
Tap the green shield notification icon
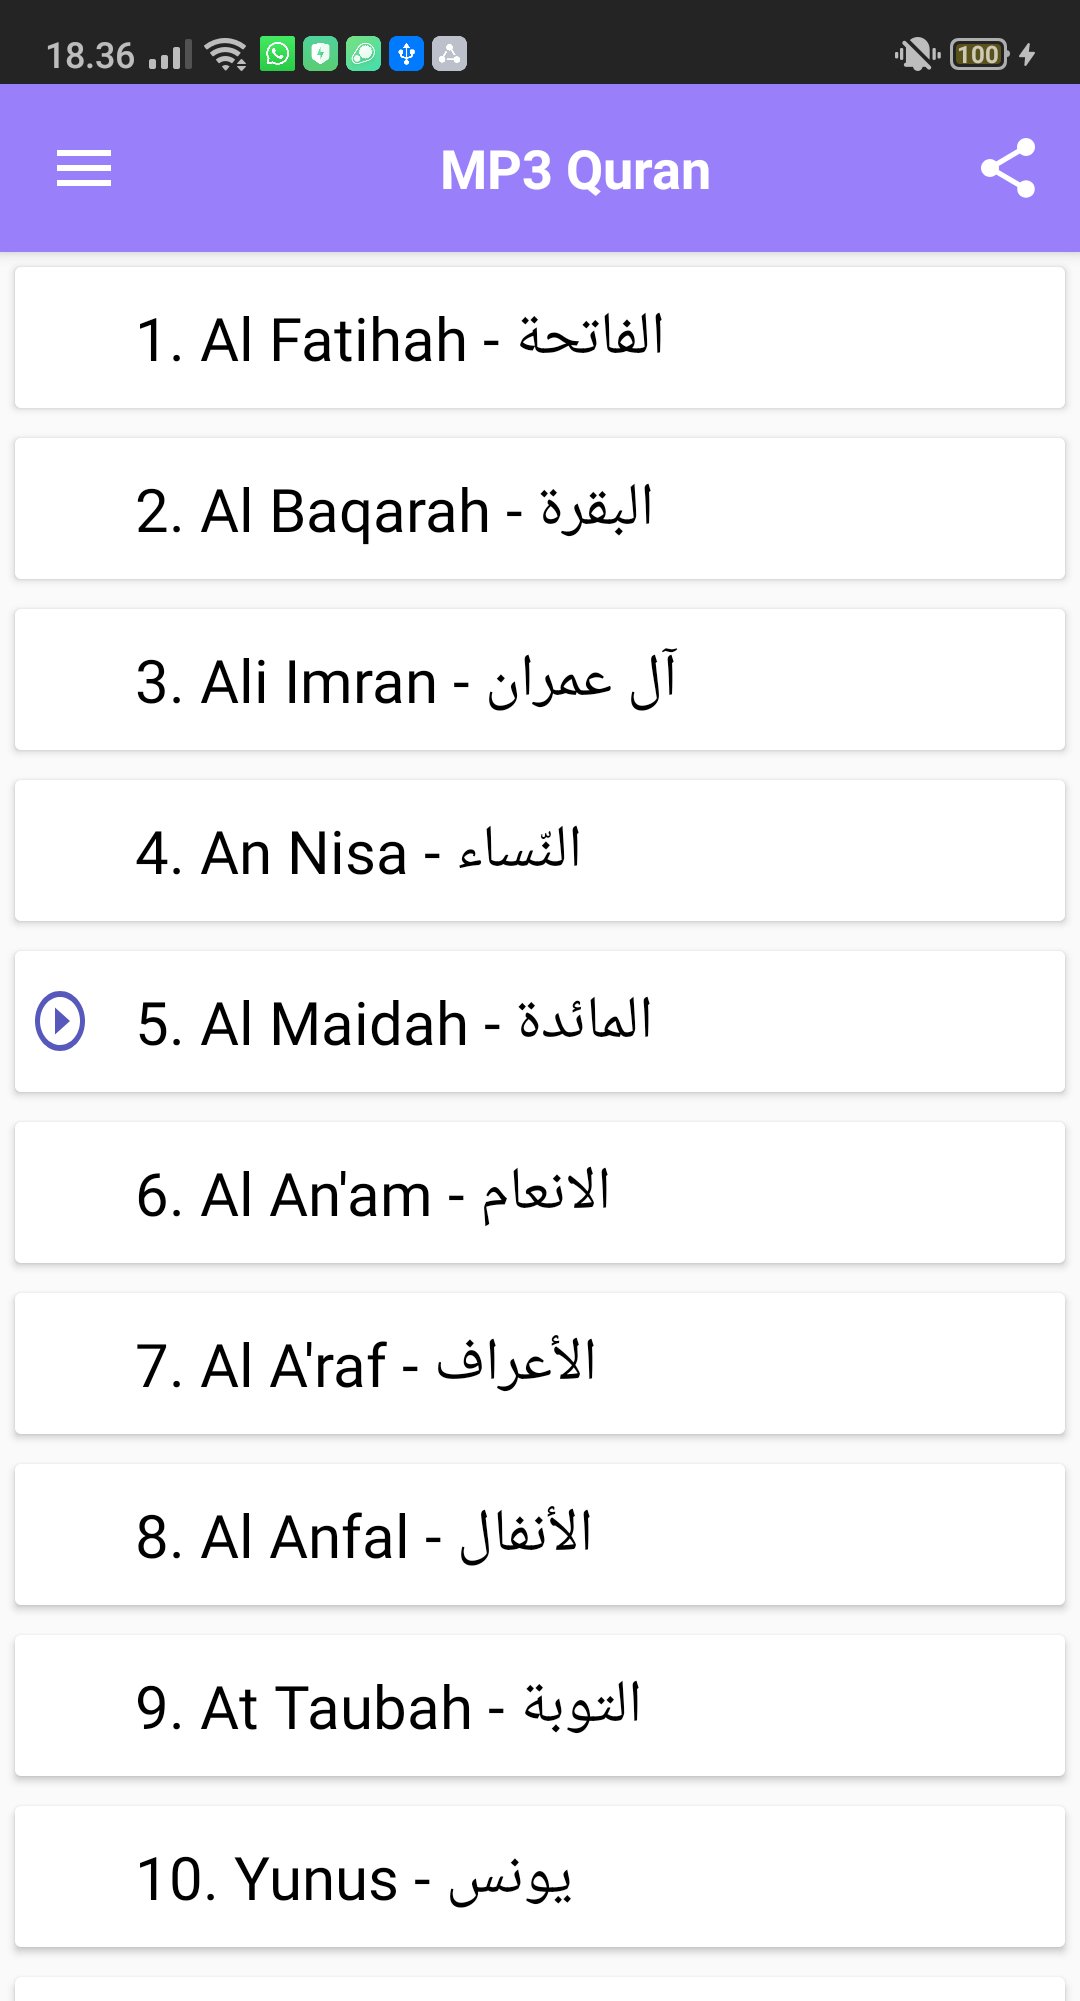pyautogui.click(x=320, y=54)
